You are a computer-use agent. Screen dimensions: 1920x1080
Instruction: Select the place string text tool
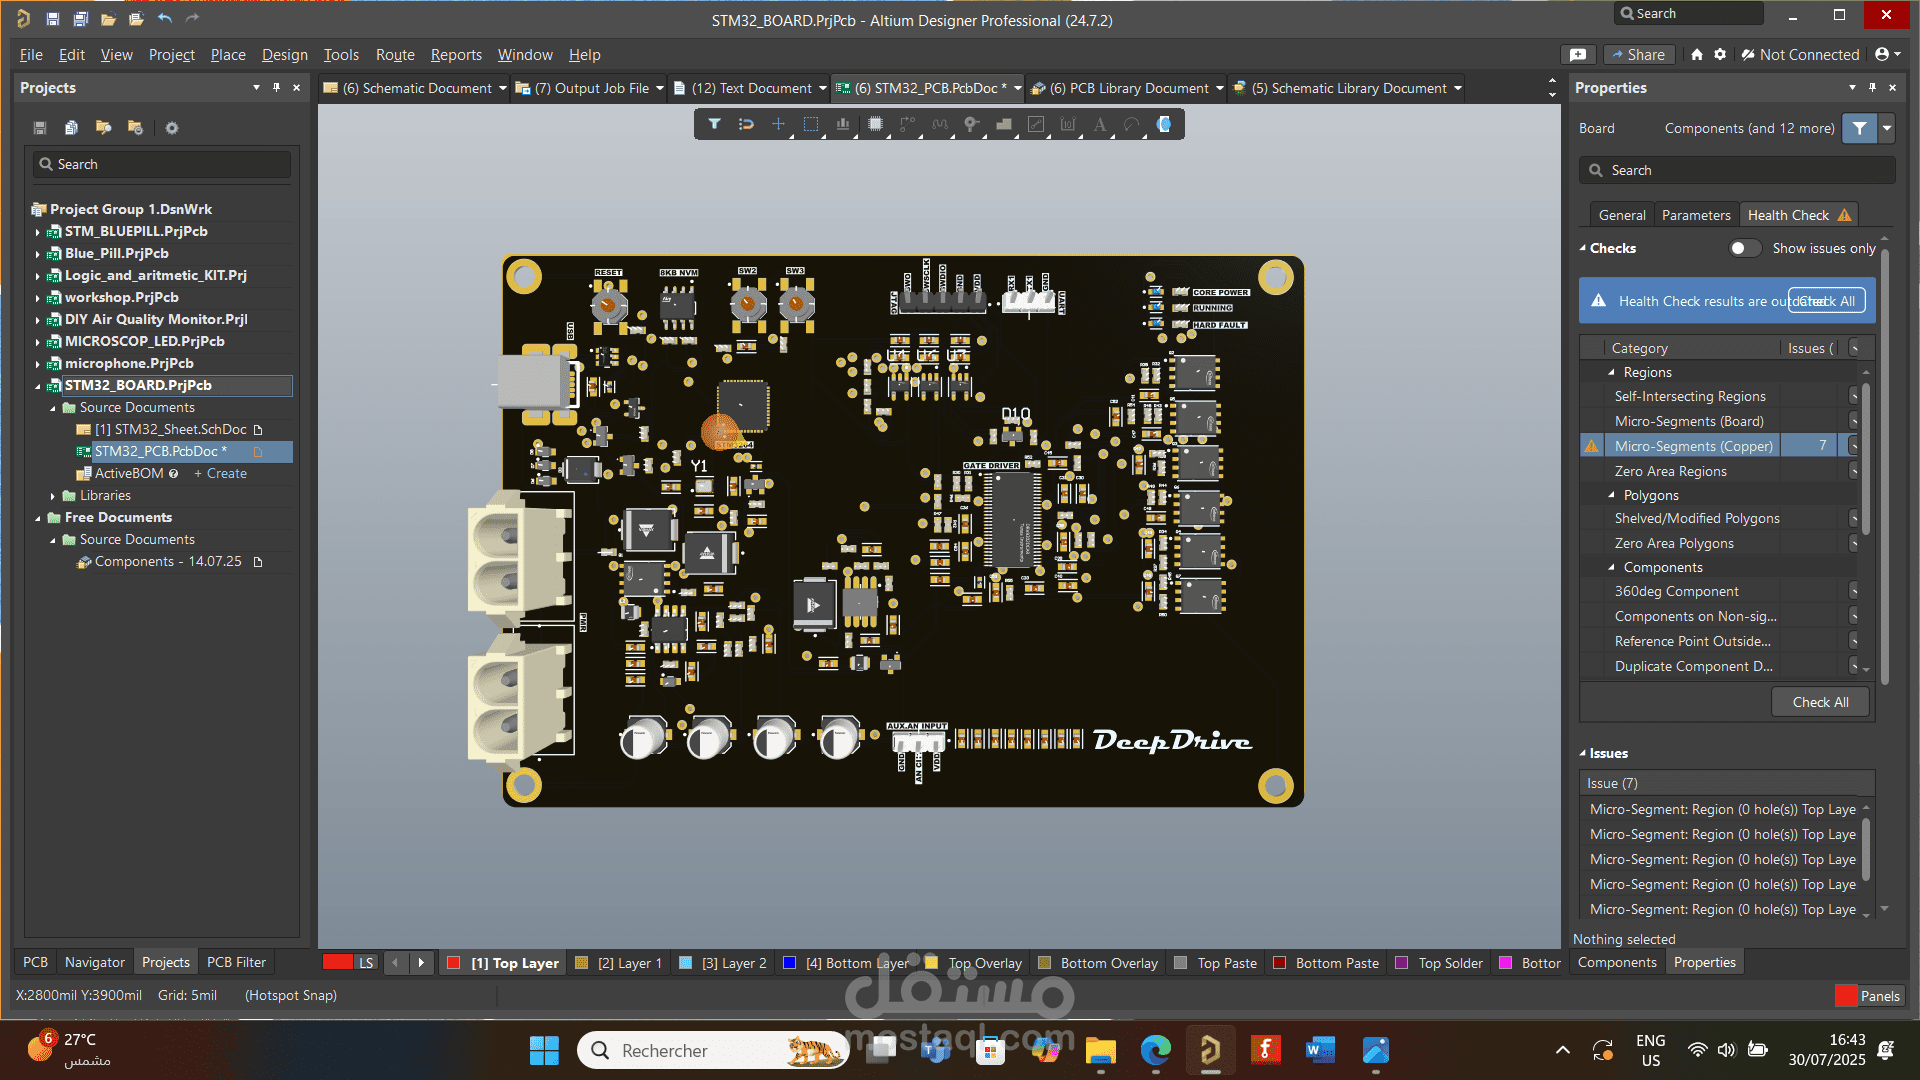(1100, 124)
